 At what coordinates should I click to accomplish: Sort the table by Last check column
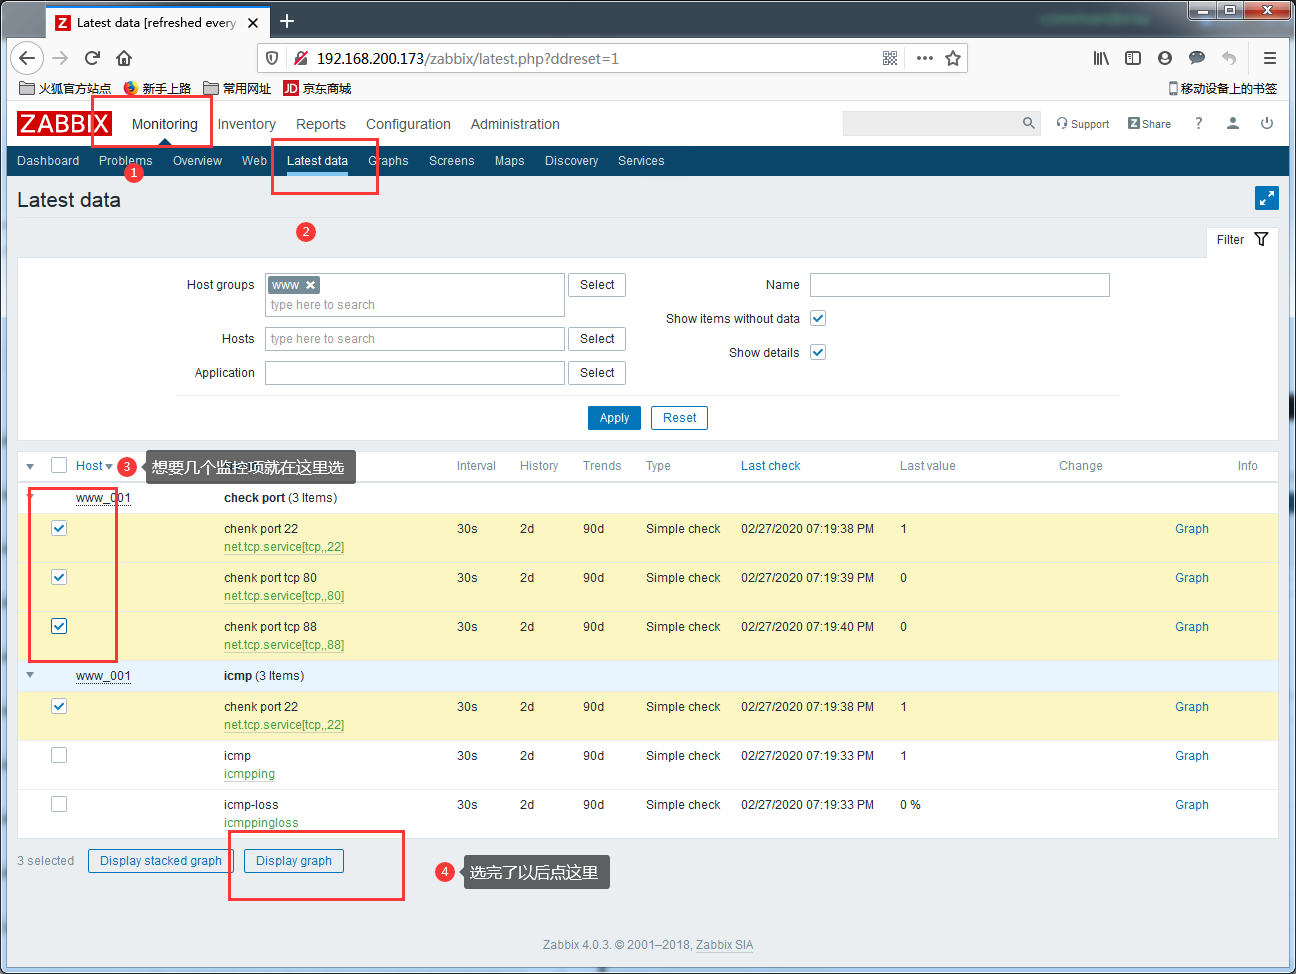coord(770,466)
